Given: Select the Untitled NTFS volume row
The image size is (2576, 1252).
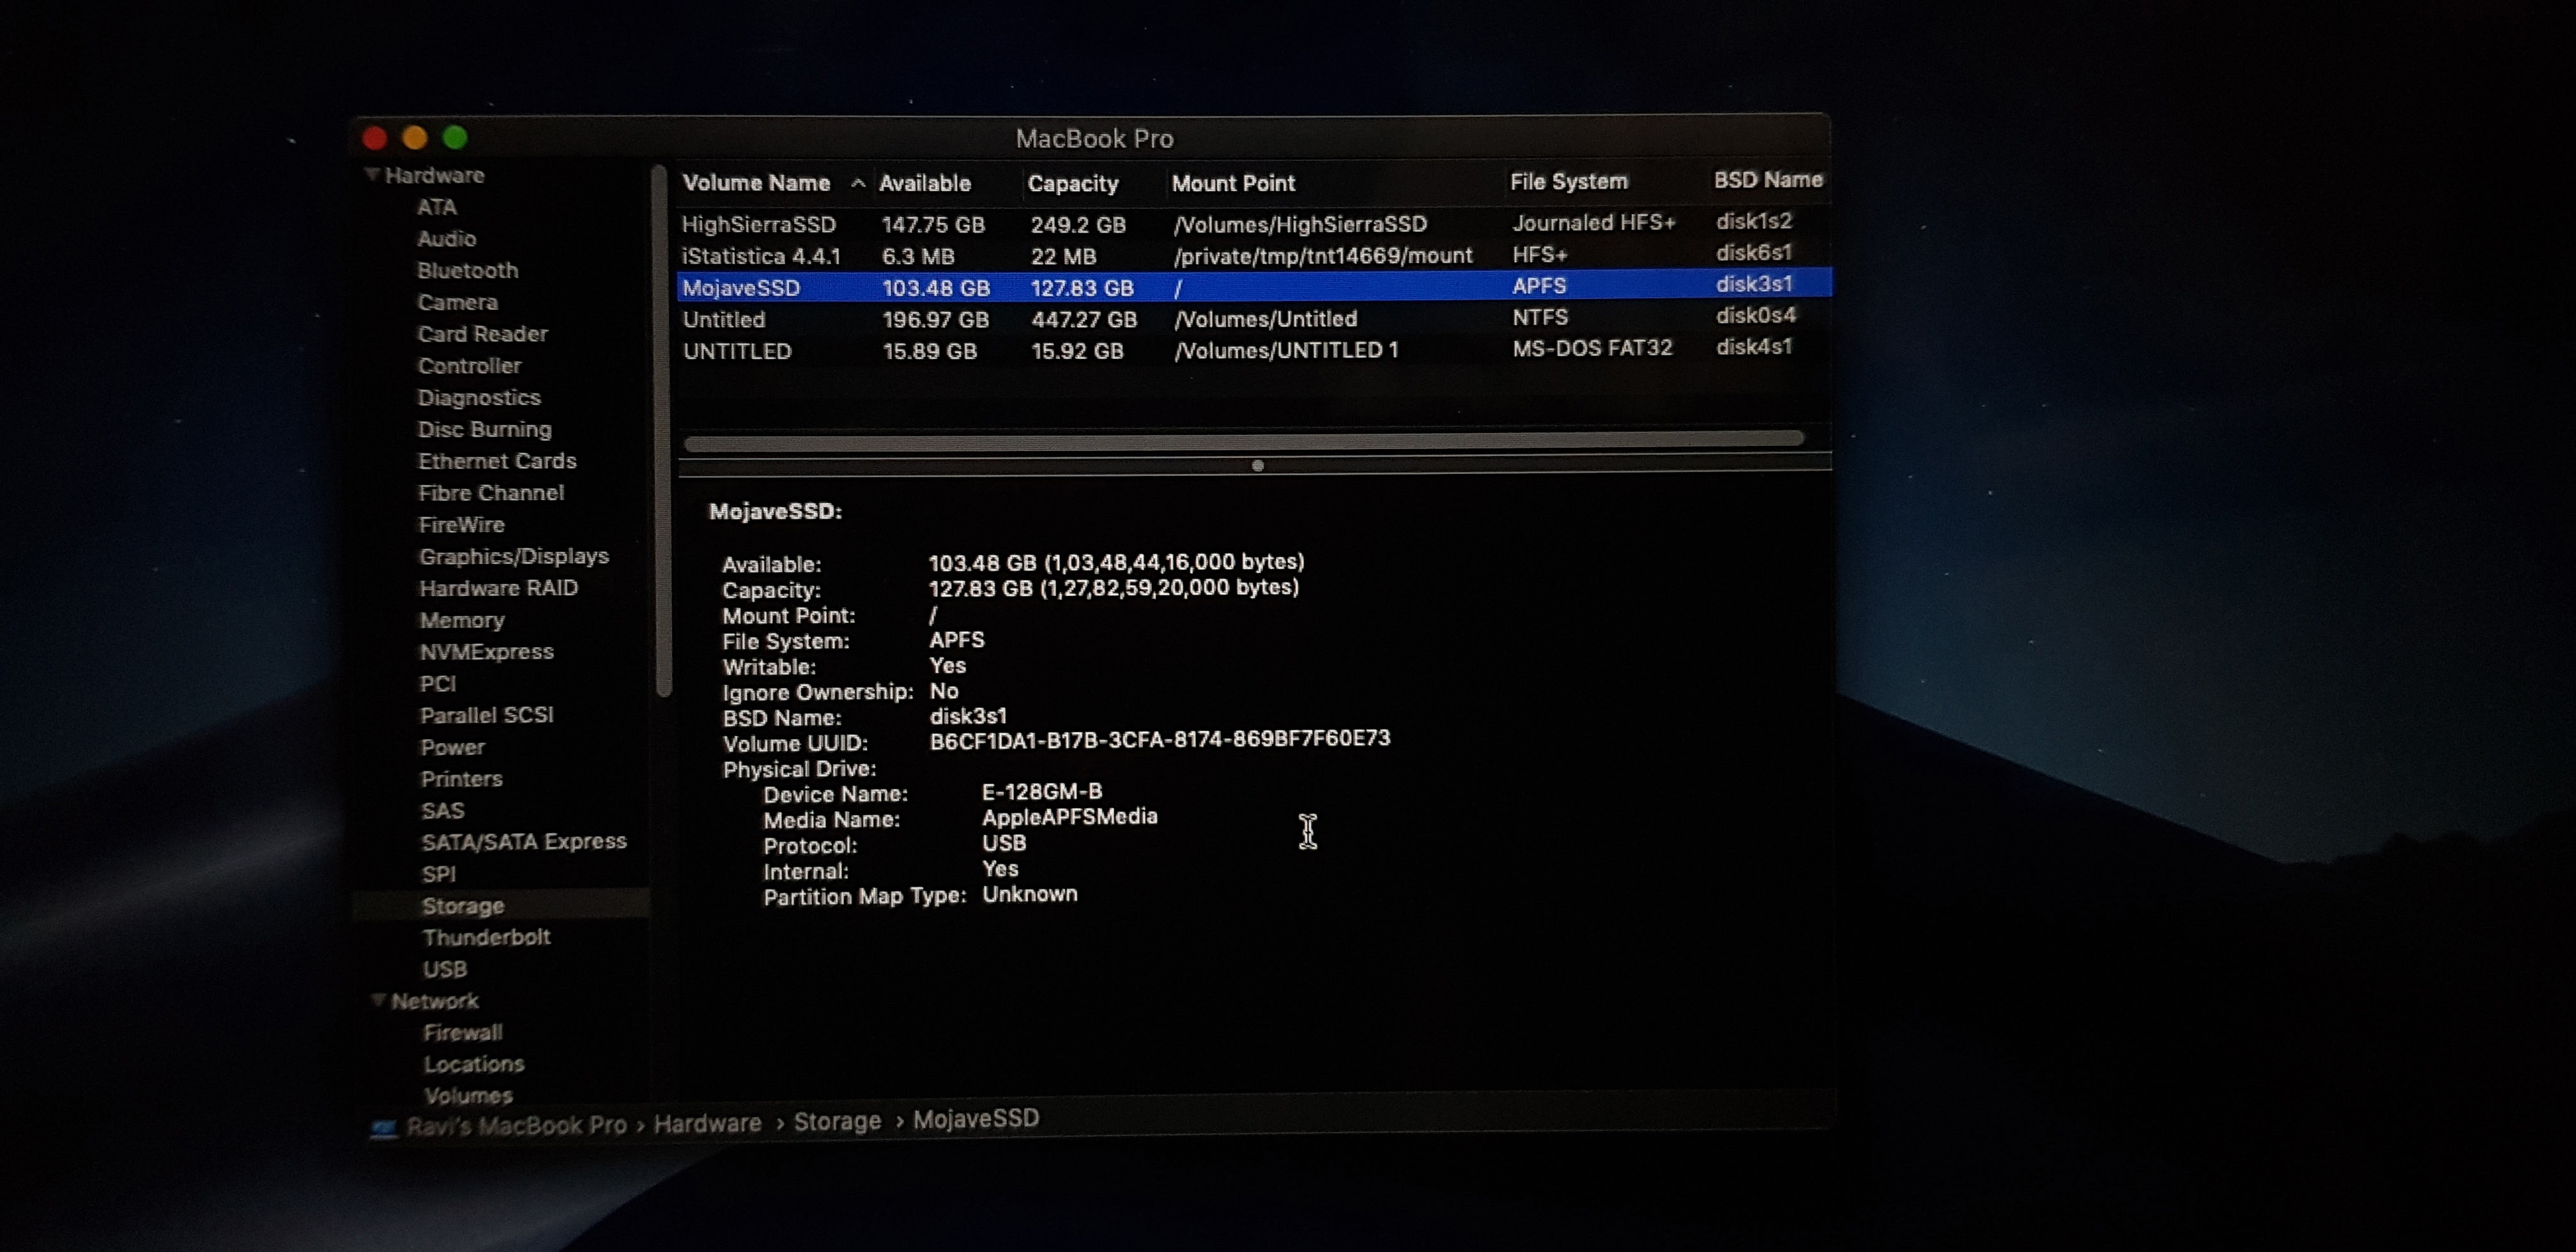Looking at the screenshot, I should tap(1254, 319).
